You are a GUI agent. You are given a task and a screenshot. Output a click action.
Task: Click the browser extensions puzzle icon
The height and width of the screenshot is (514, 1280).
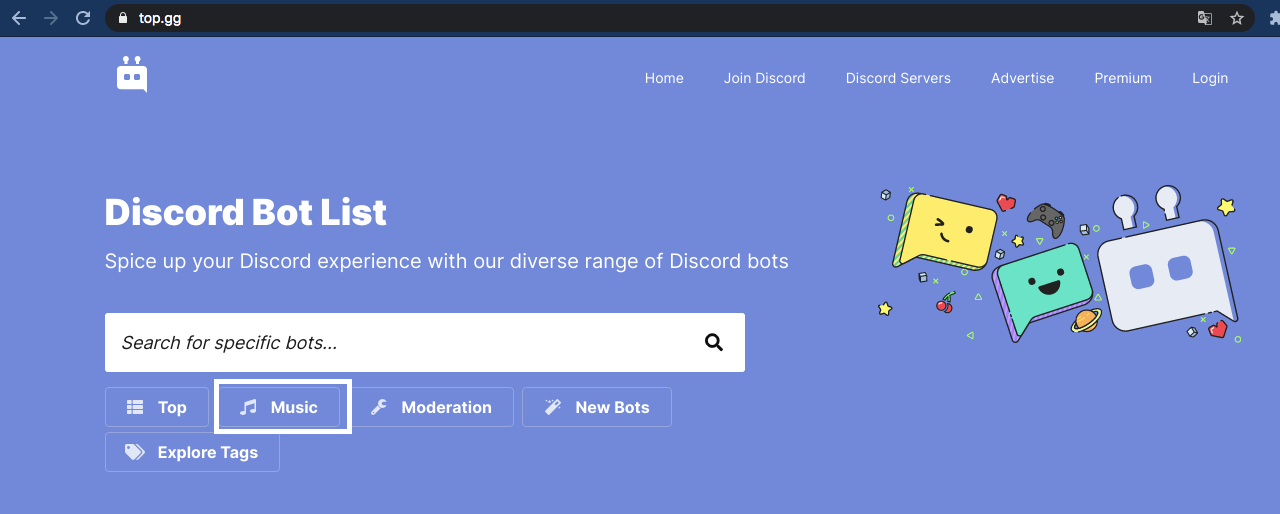coord(1273,18)
